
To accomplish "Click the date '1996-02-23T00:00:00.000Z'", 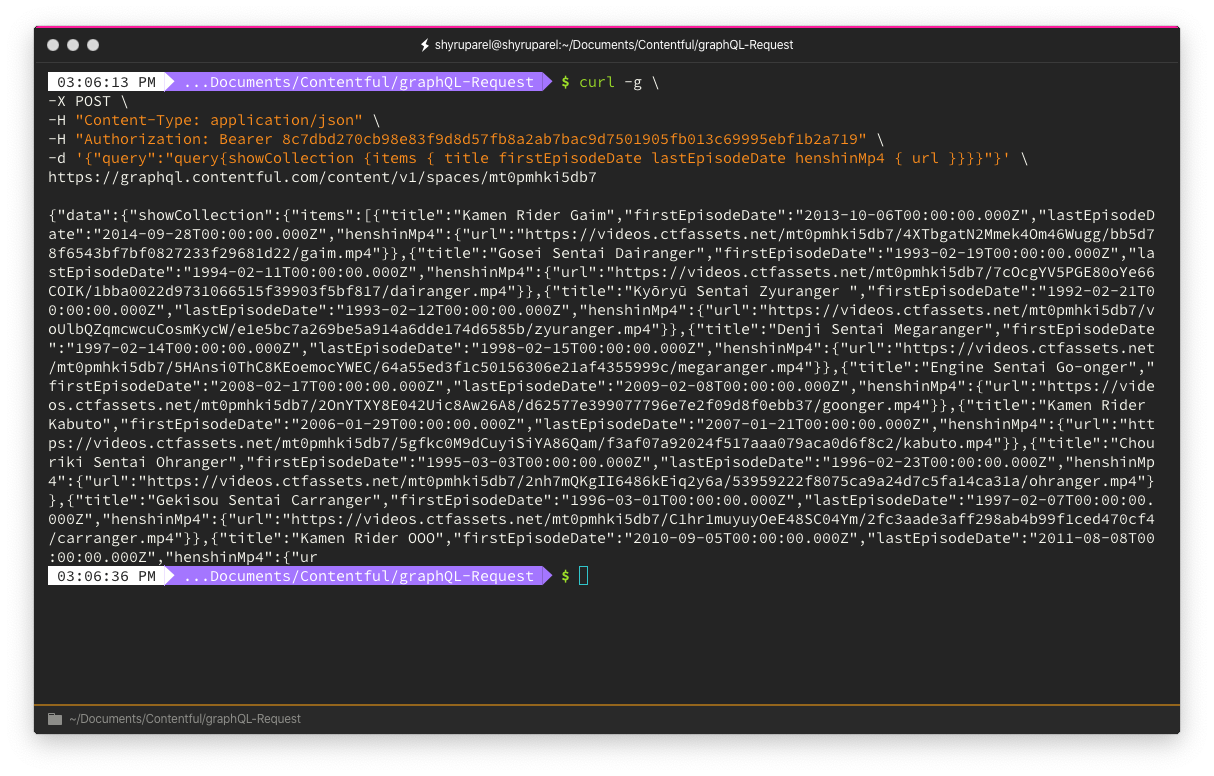I will [940, 462].
